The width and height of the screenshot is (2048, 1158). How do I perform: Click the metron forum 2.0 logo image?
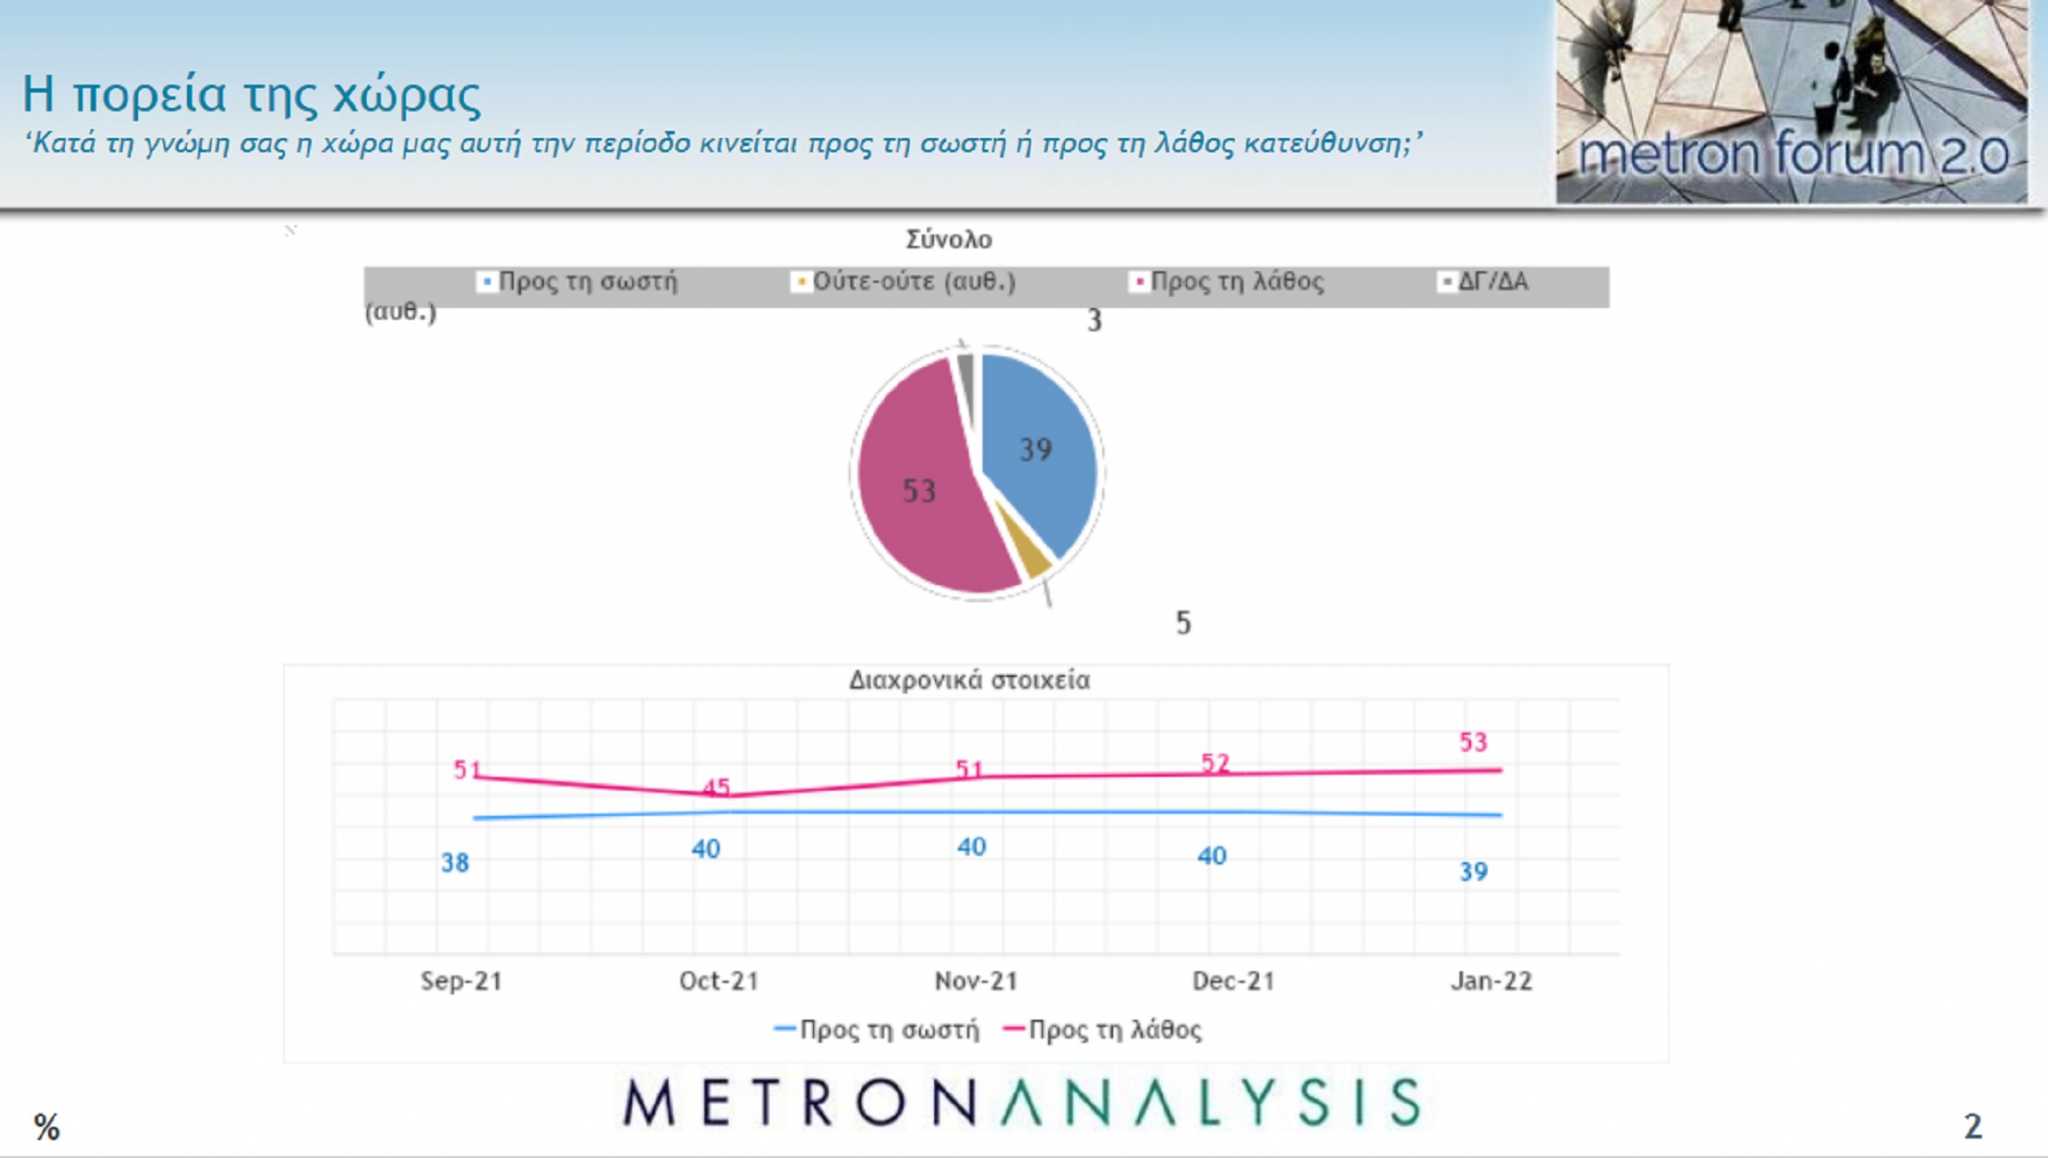[1791, 100]
